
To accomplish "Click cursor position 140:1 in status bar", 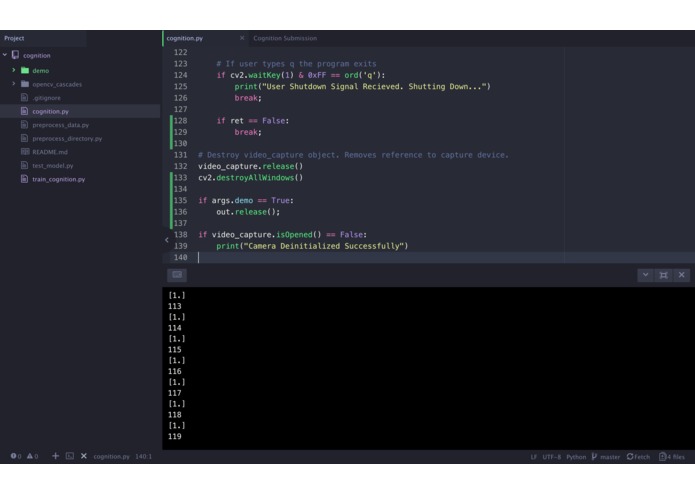I will 143,456.
